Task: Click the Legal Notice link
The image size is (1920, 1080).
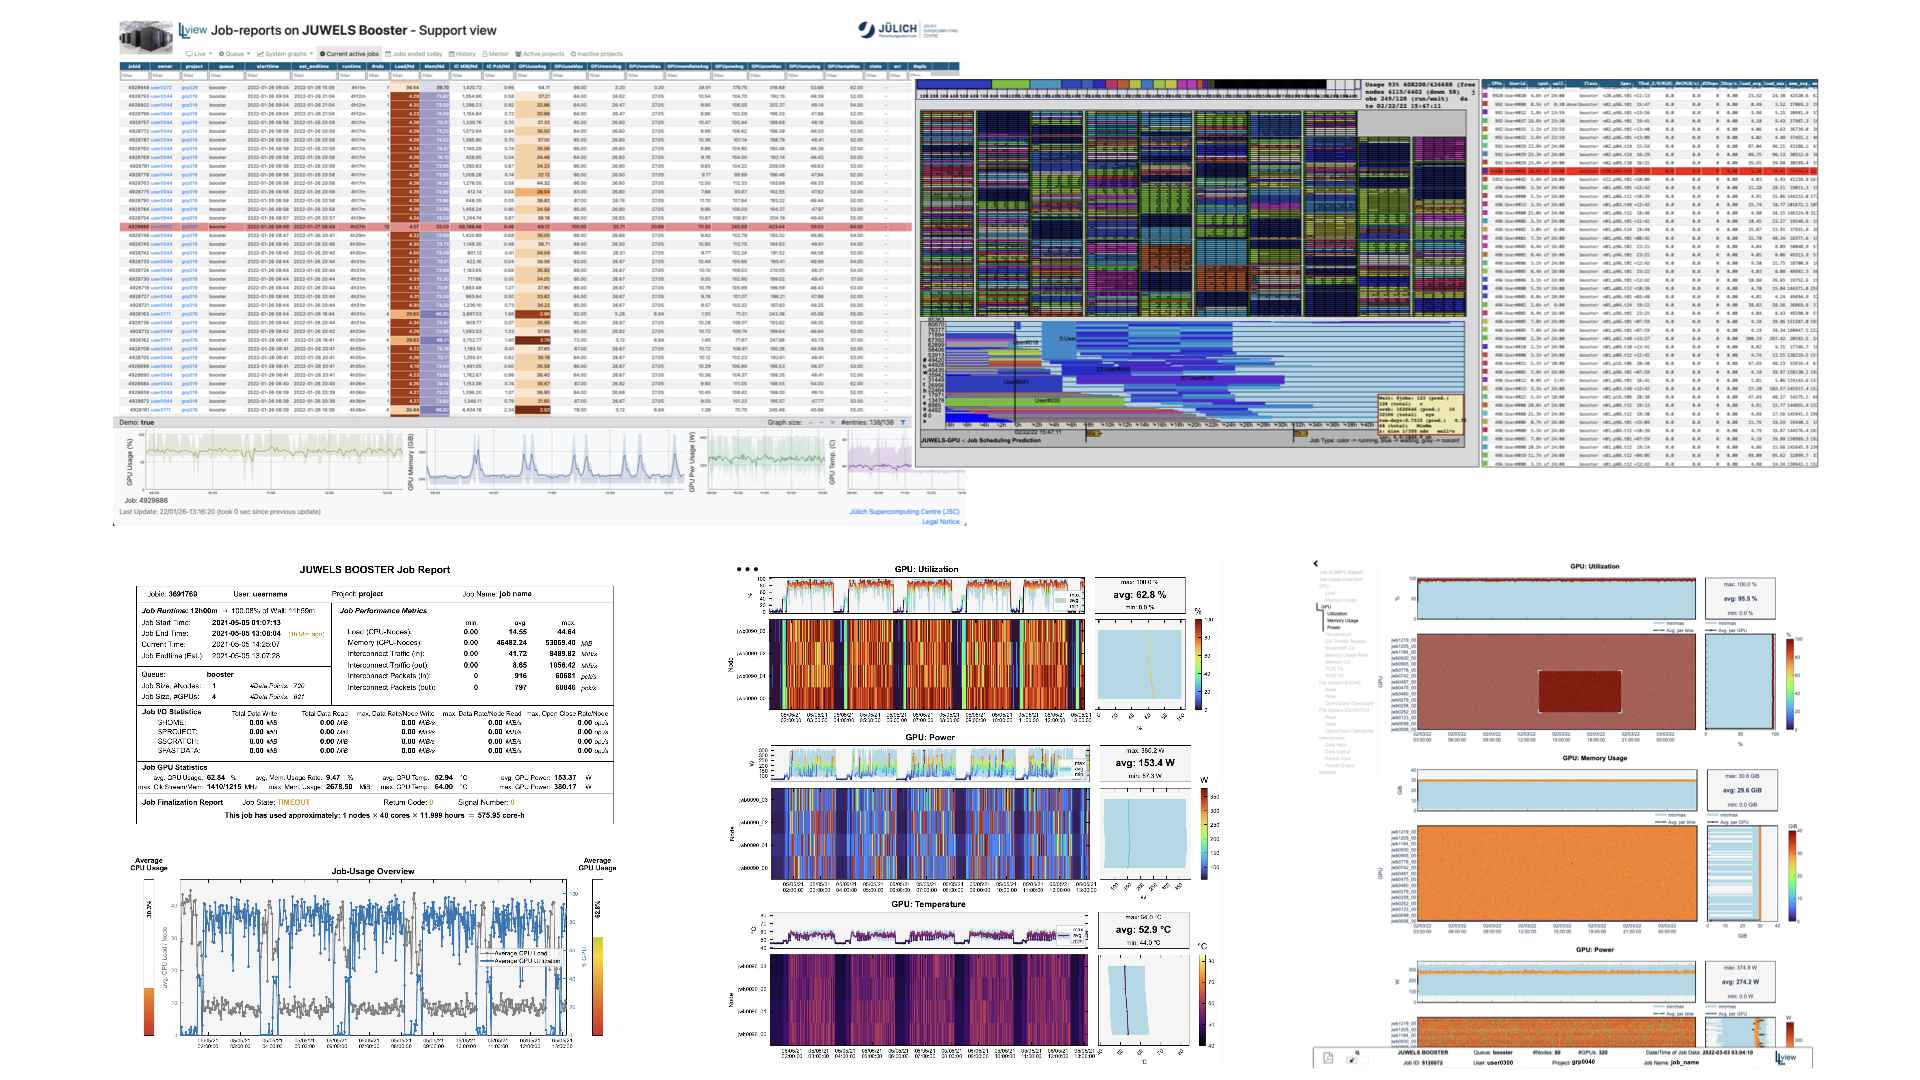Action: (x=940, y=521)
